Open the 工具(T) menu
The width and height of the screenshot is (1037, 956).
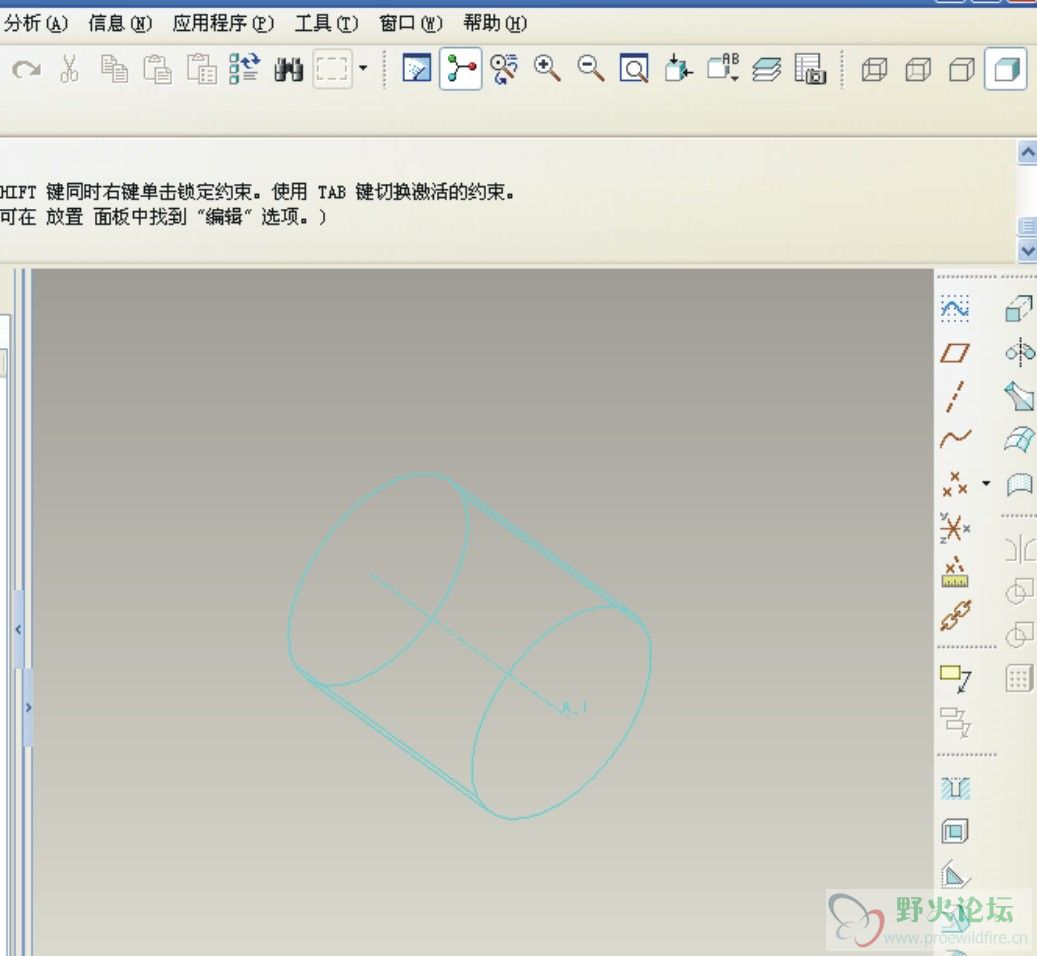pos(326,24)
